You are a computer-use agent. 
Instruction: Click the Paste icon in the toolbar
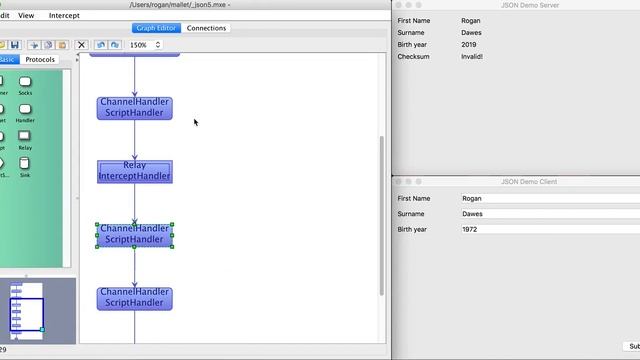tap(62, 45)
